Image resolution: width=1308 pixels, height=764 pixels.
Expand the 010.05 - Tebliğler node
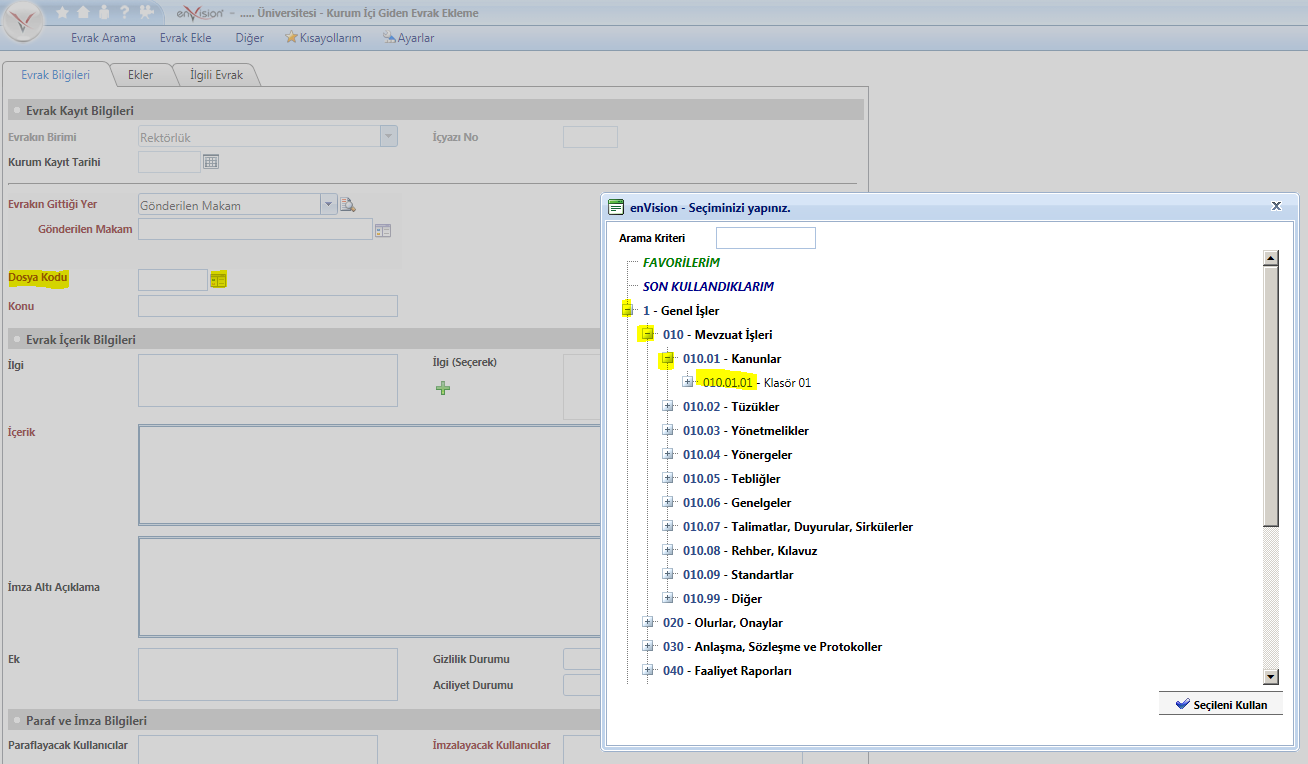667,478
